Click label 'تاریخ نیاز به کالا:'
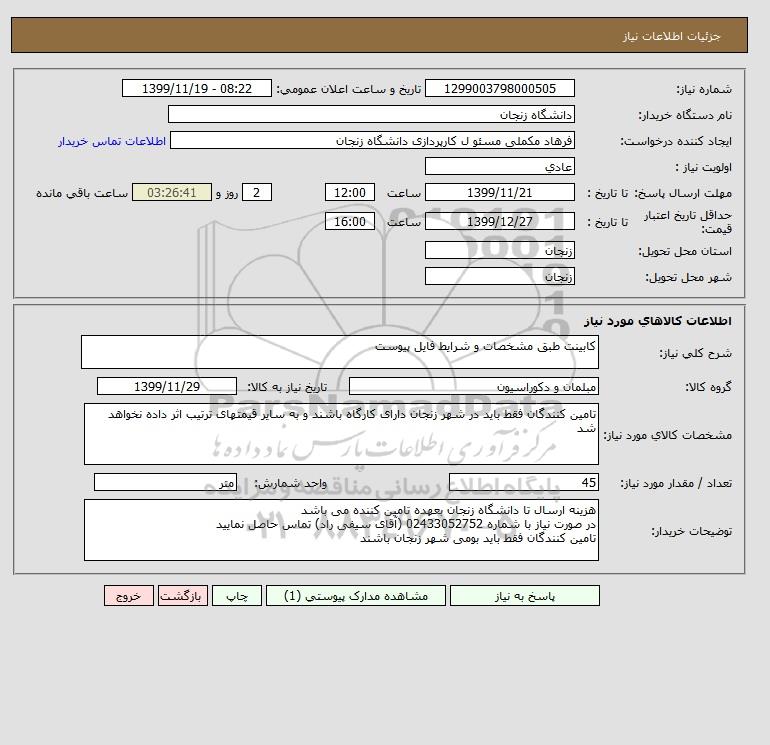The width and height of the screenshot is (770, 745). tap(287, 387)
